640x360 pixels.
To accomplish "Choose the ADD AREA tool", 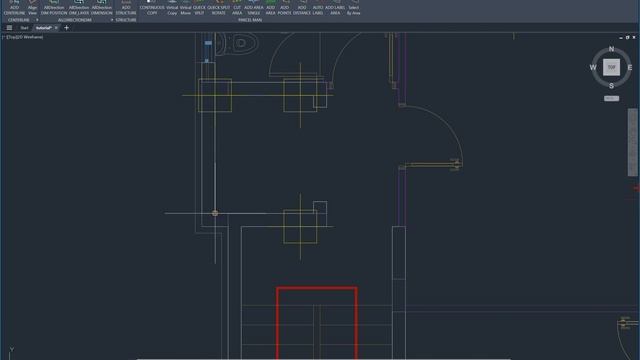I will click(270, 8).
